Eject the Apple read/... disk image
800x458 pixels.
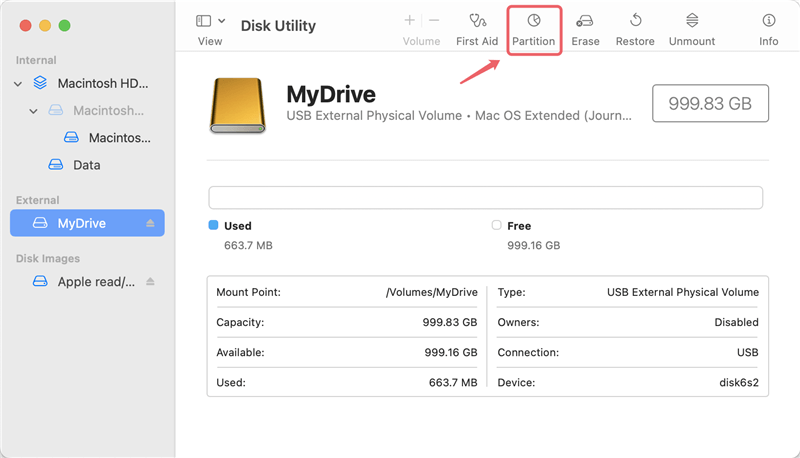(150, 282)
